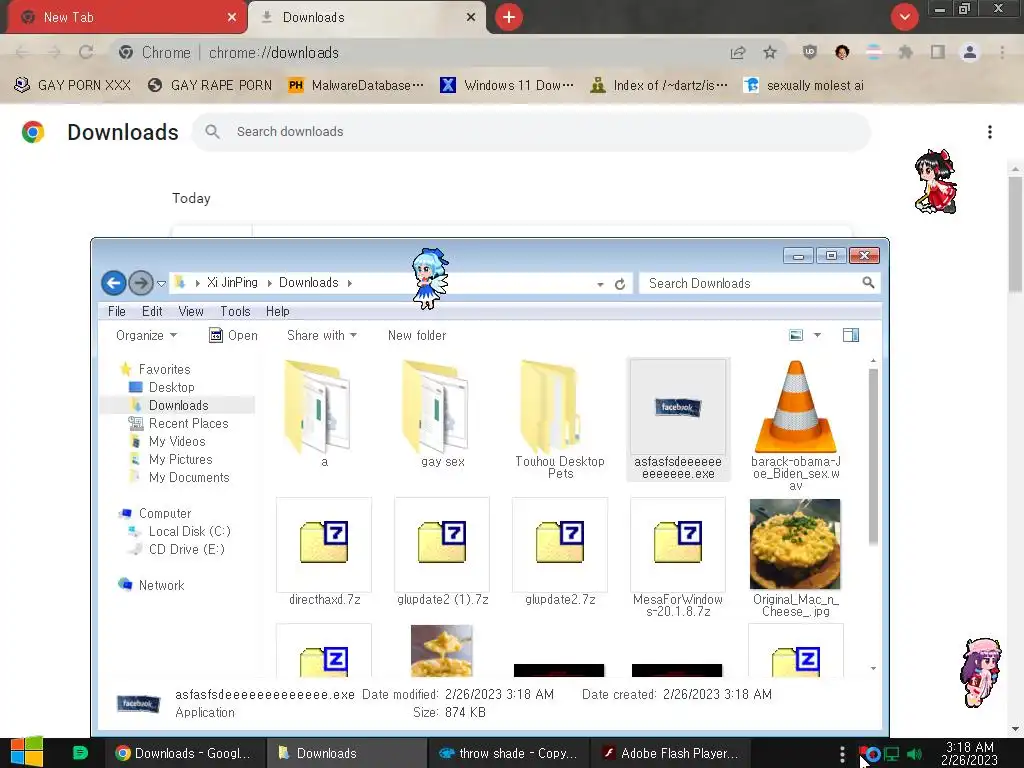Viewport: 1024px width, 768px height.
Task: Select the Touhou Desktop Pets folder
Action: (560, 419)
